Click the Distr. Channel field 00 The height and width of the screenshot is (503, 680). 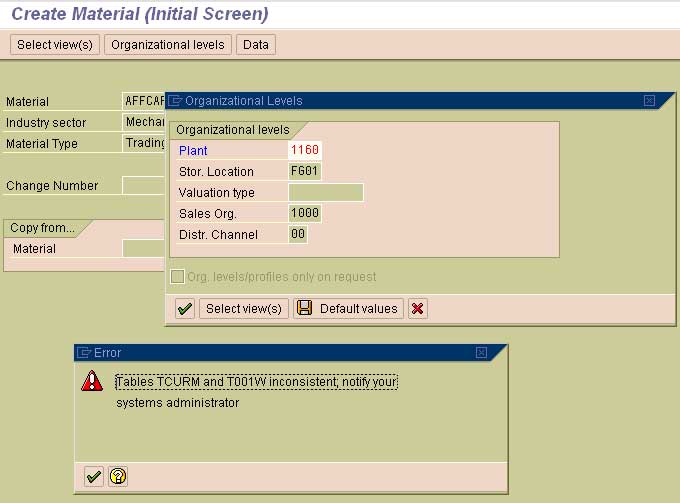click(298, 235)
